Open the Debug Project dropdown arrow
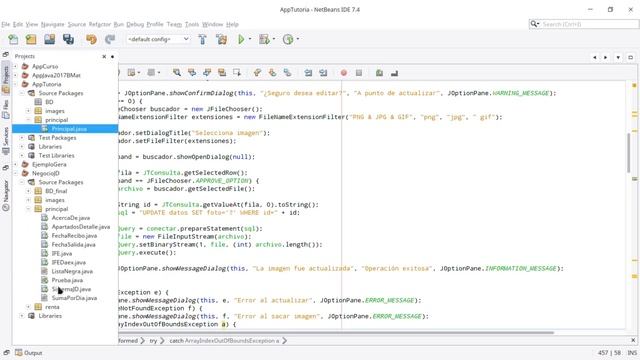The height and width of the screenshot is (360, 640). click(273, 39)
